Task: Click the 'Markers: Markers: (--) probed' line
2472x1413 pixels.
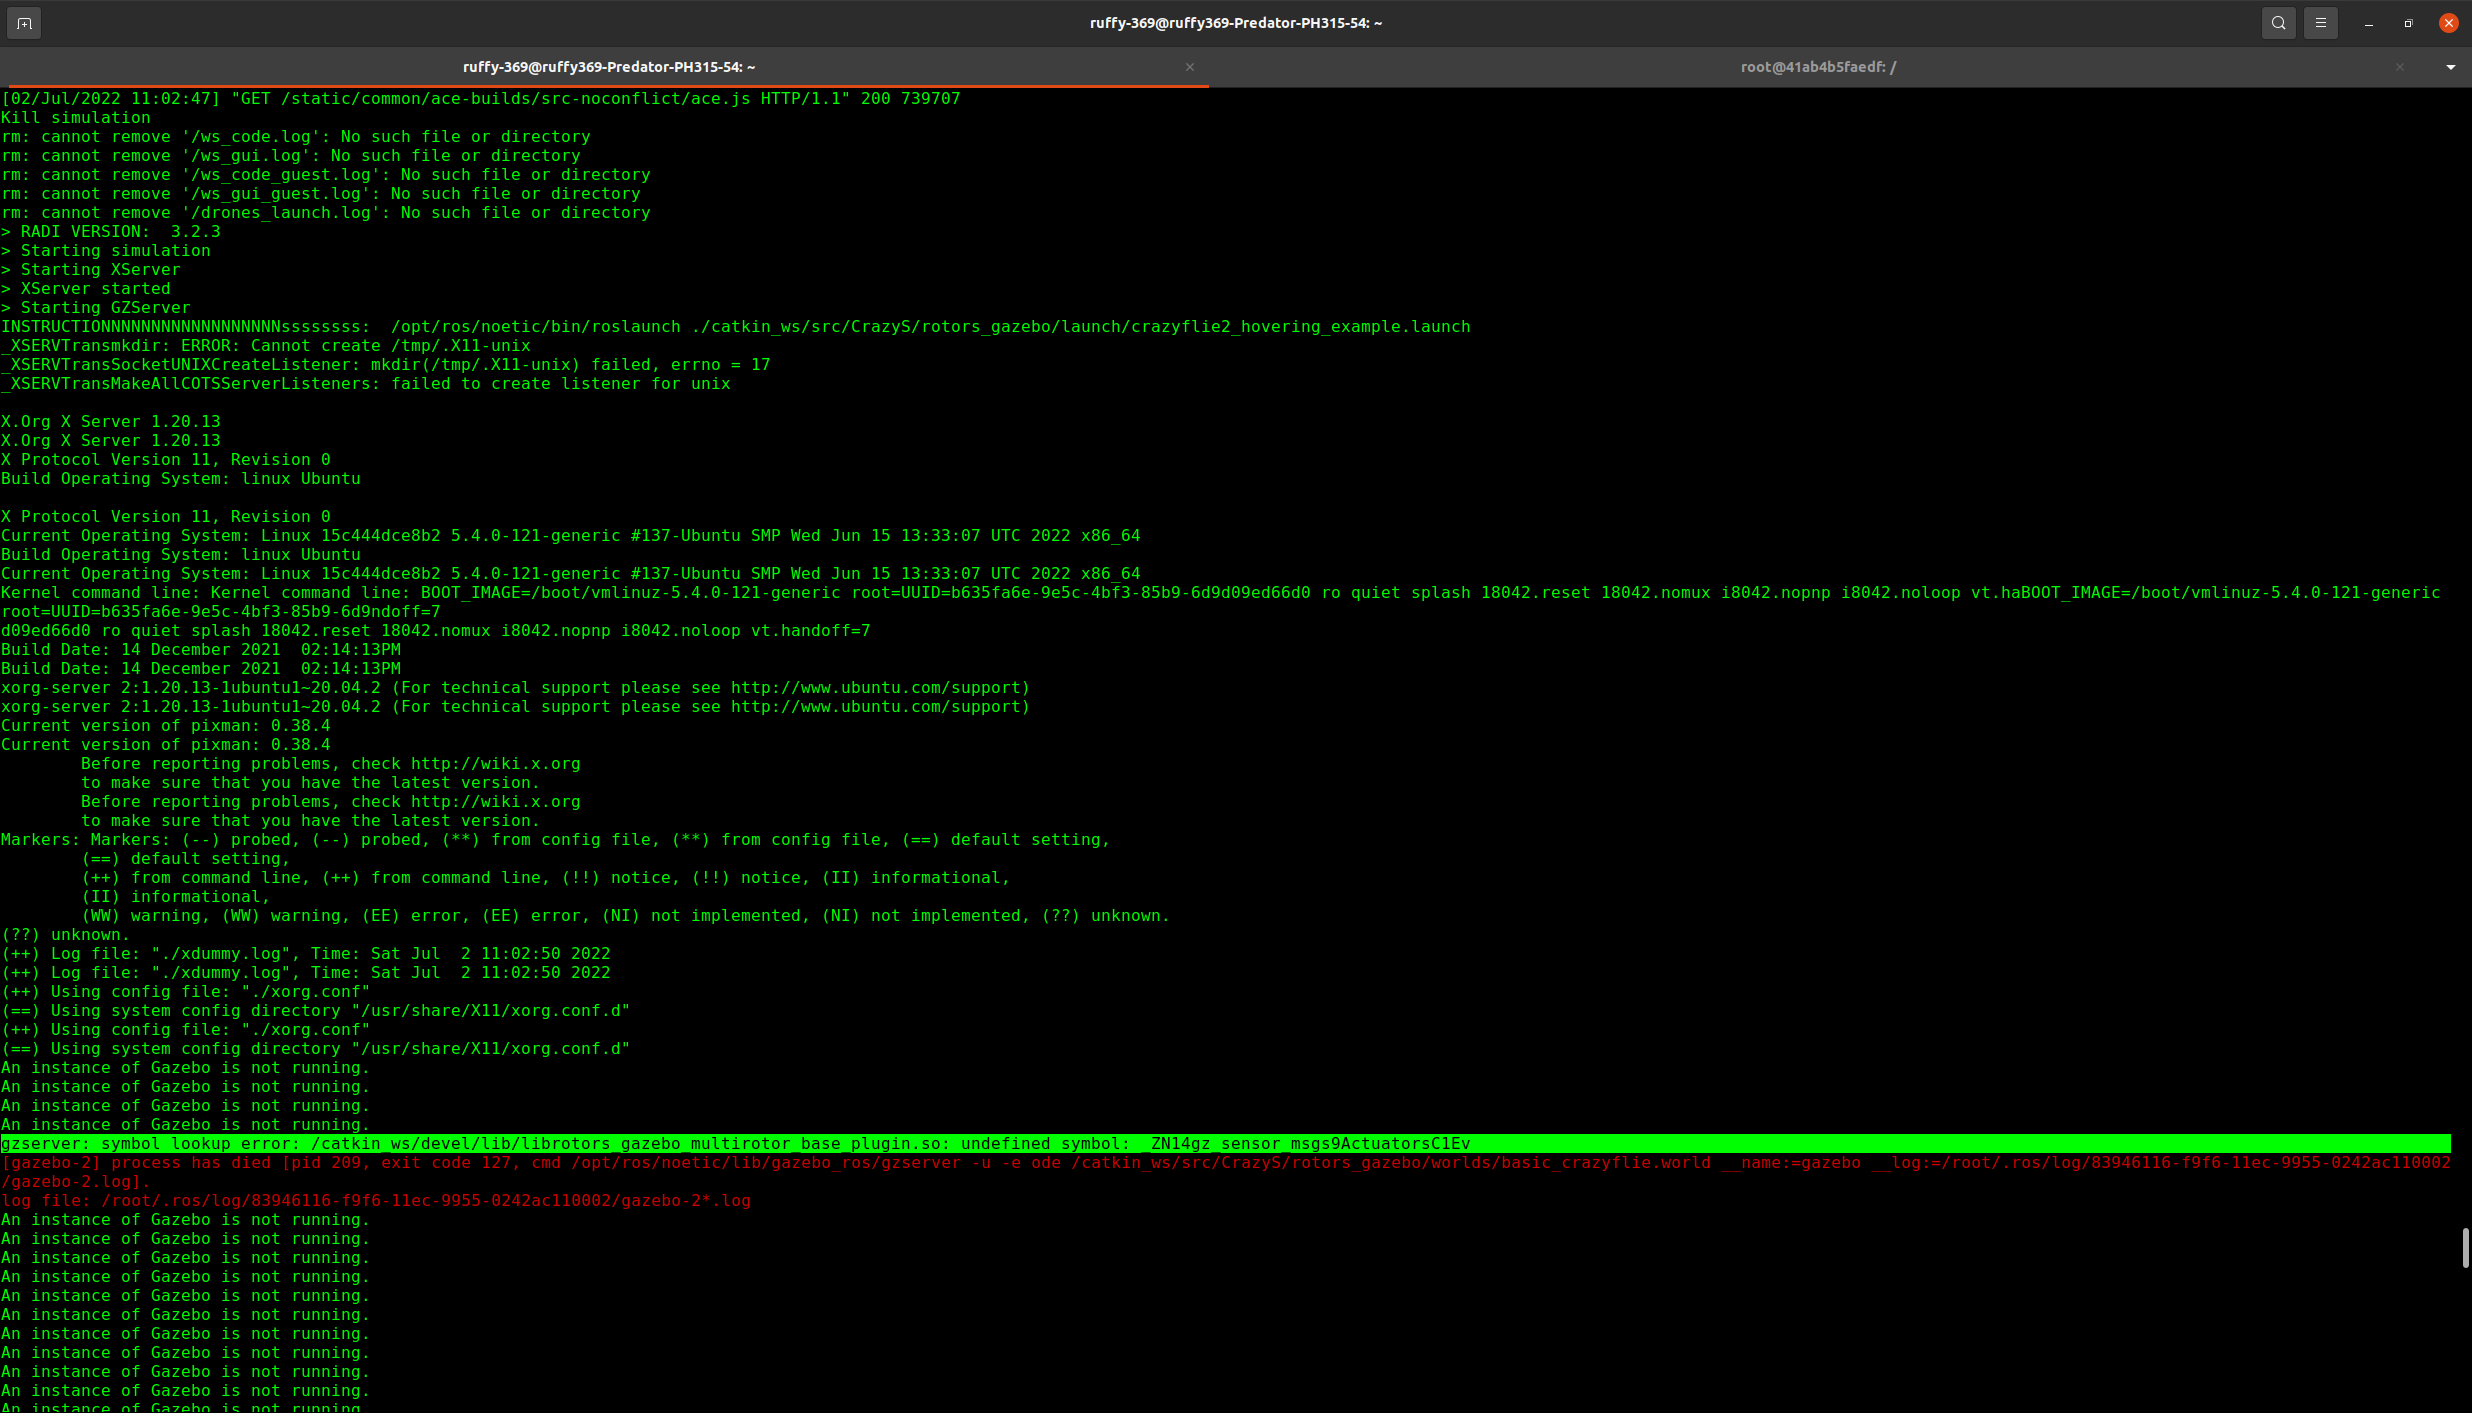Action: pos(556,839)
